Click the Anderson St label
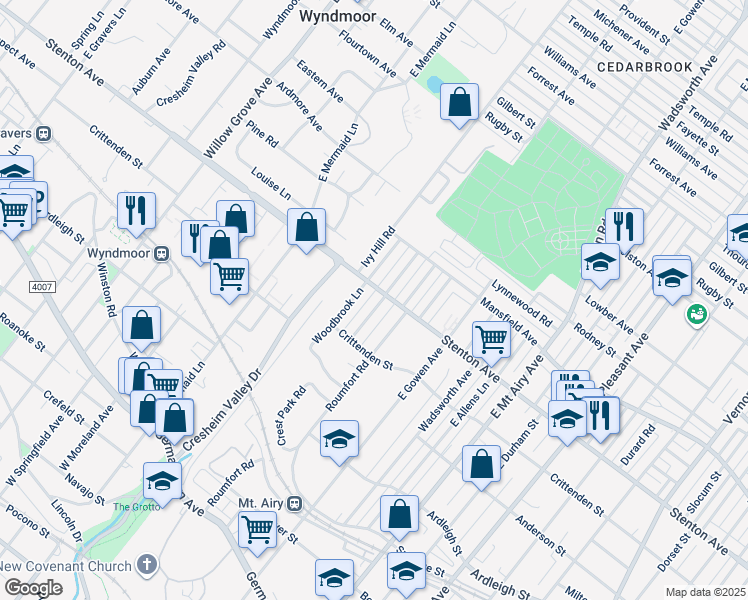This screenshot has width=748, height=600. [x=540, y=536]
